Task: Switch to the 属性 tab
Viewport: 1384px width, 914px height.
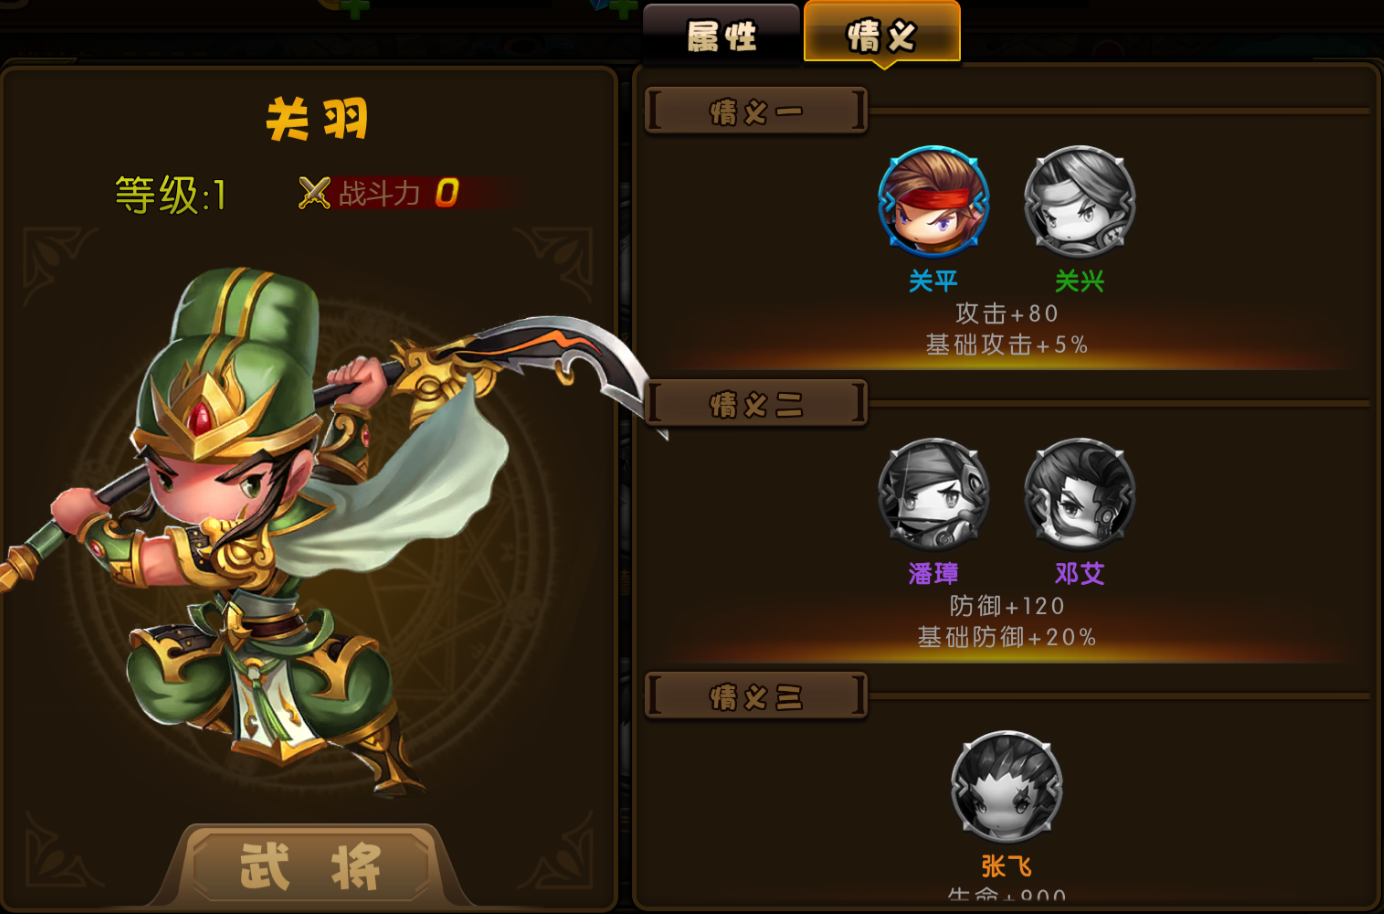Action: pos(721,35)
